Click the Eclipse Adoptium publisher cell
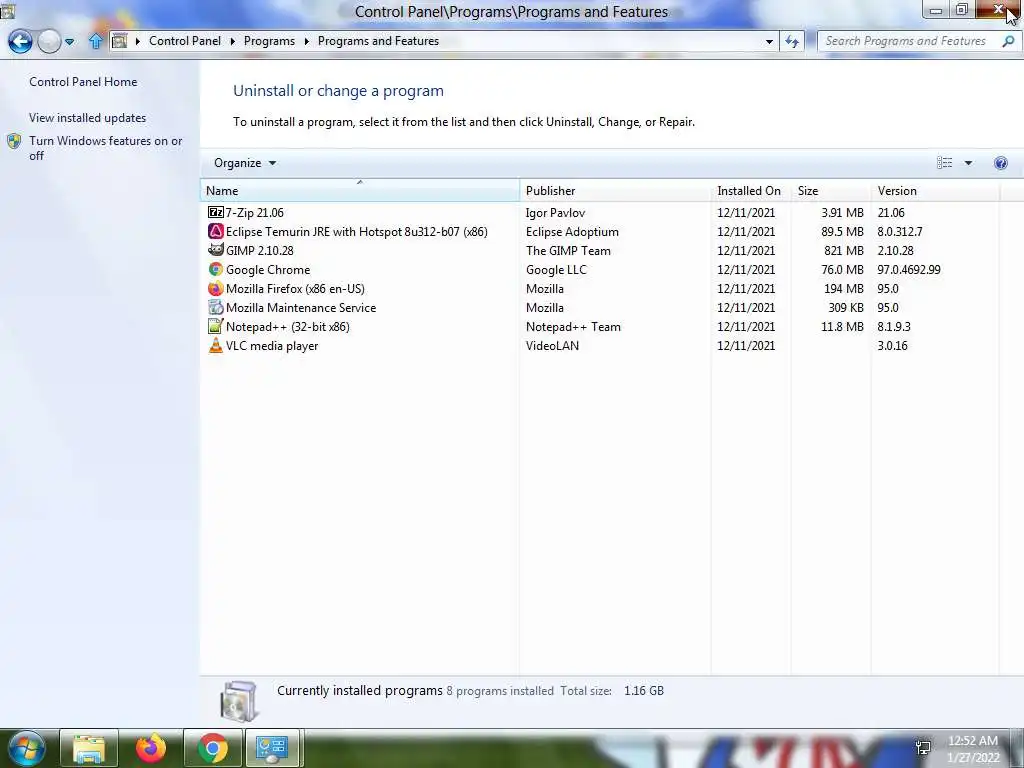 click(572, 231)
